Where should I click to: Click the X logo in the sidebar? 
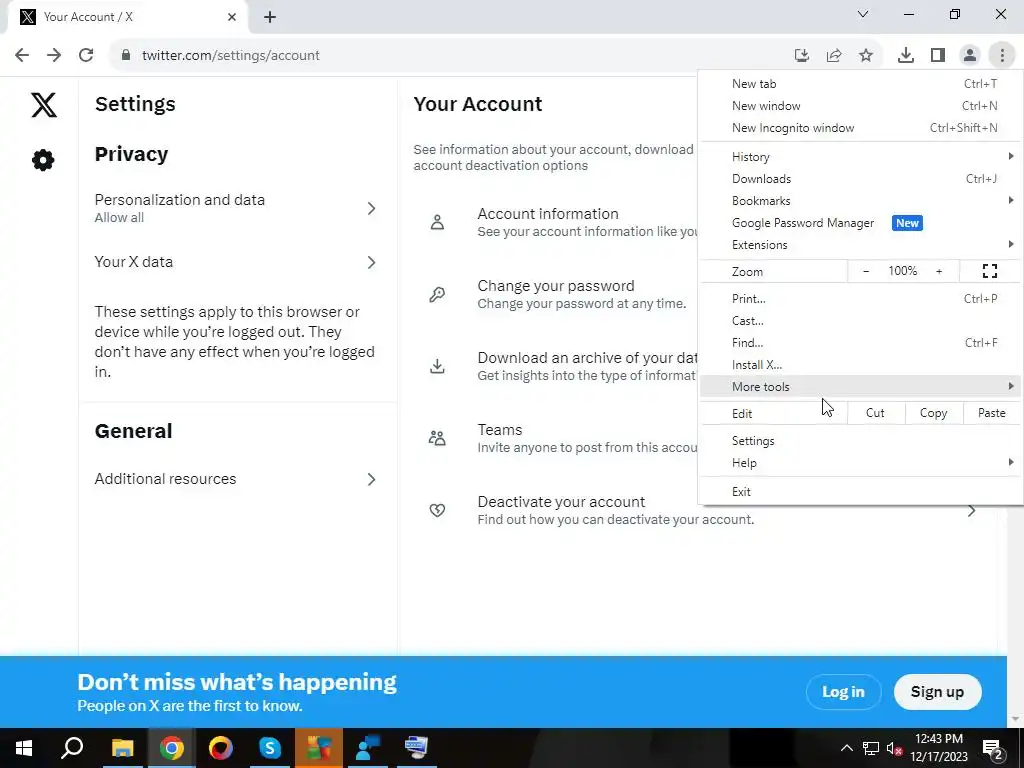pos(44,104)
